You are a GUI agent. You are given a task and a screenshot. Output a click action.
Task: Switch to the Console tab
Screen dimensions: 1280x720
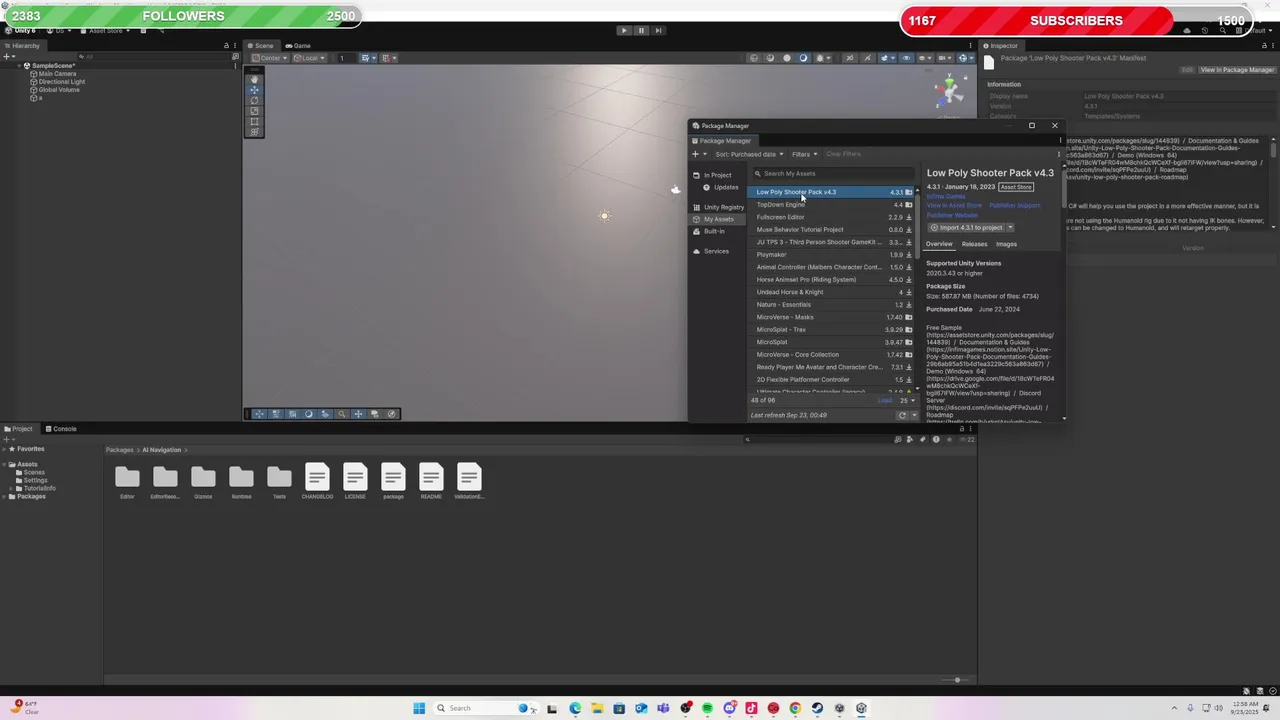point(60,429)
